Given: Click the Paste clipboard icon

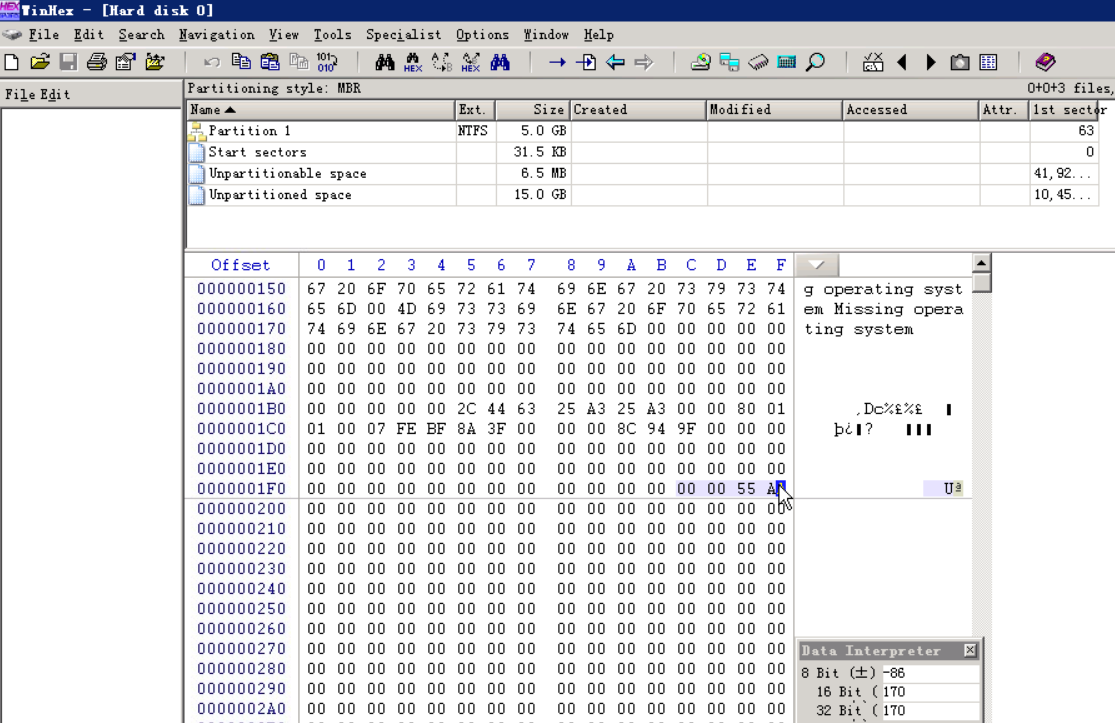Looking at the screenshot, I should (x=270, y=63).
